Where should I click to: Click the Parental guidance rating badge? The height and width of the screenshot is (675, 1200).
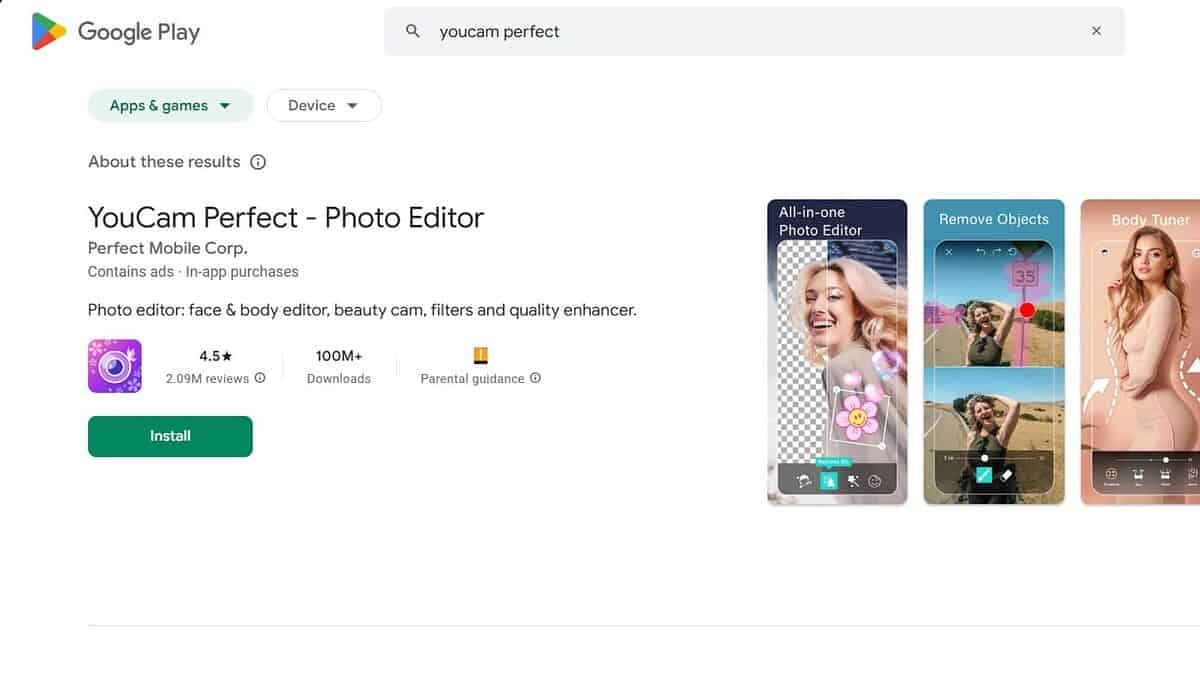[x=480, y=355]
